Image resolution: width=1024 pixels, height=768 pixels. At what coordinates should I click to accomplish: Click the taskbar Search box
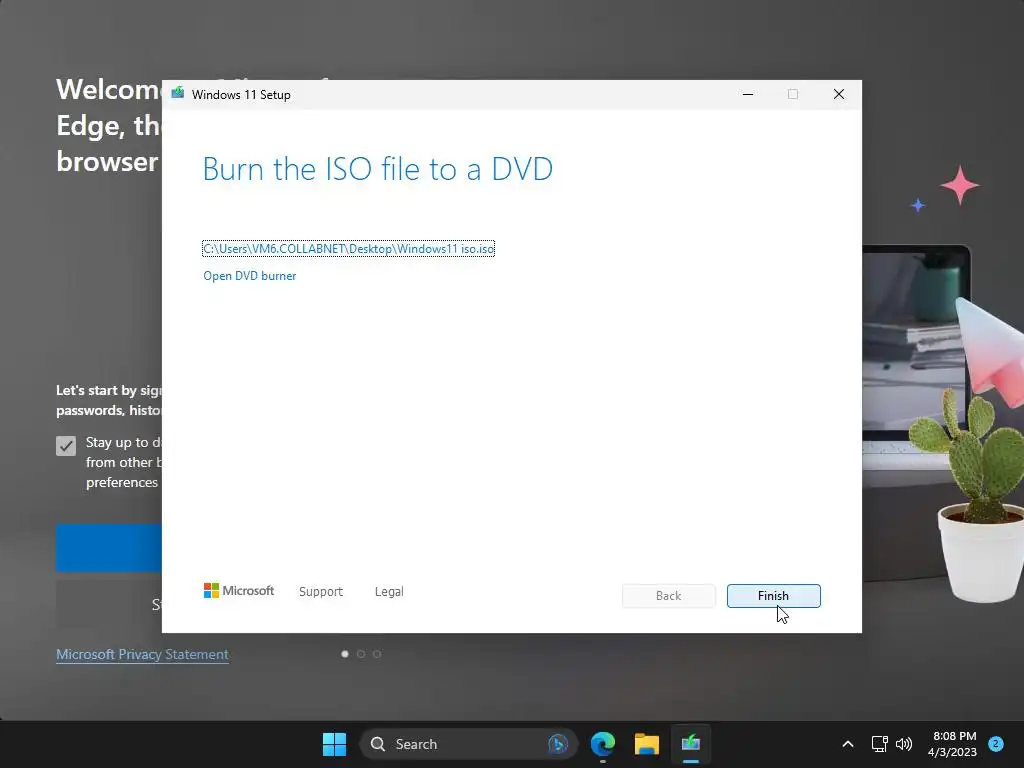point(468,744)
